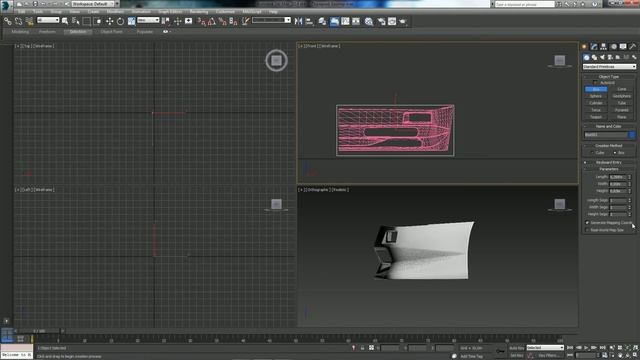Enable the AutoGrid checkbox
Image resolution: width=640 pixels, height=360 pixels.
[595, 82]
